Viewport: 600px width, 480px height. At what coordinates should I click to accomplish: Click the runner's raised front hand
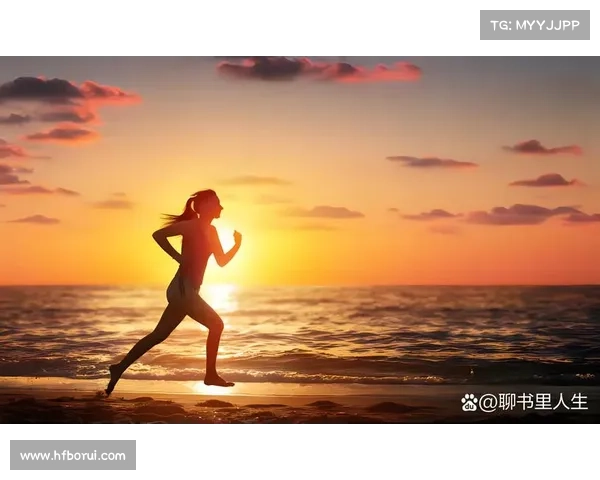(x=237, y=238)
